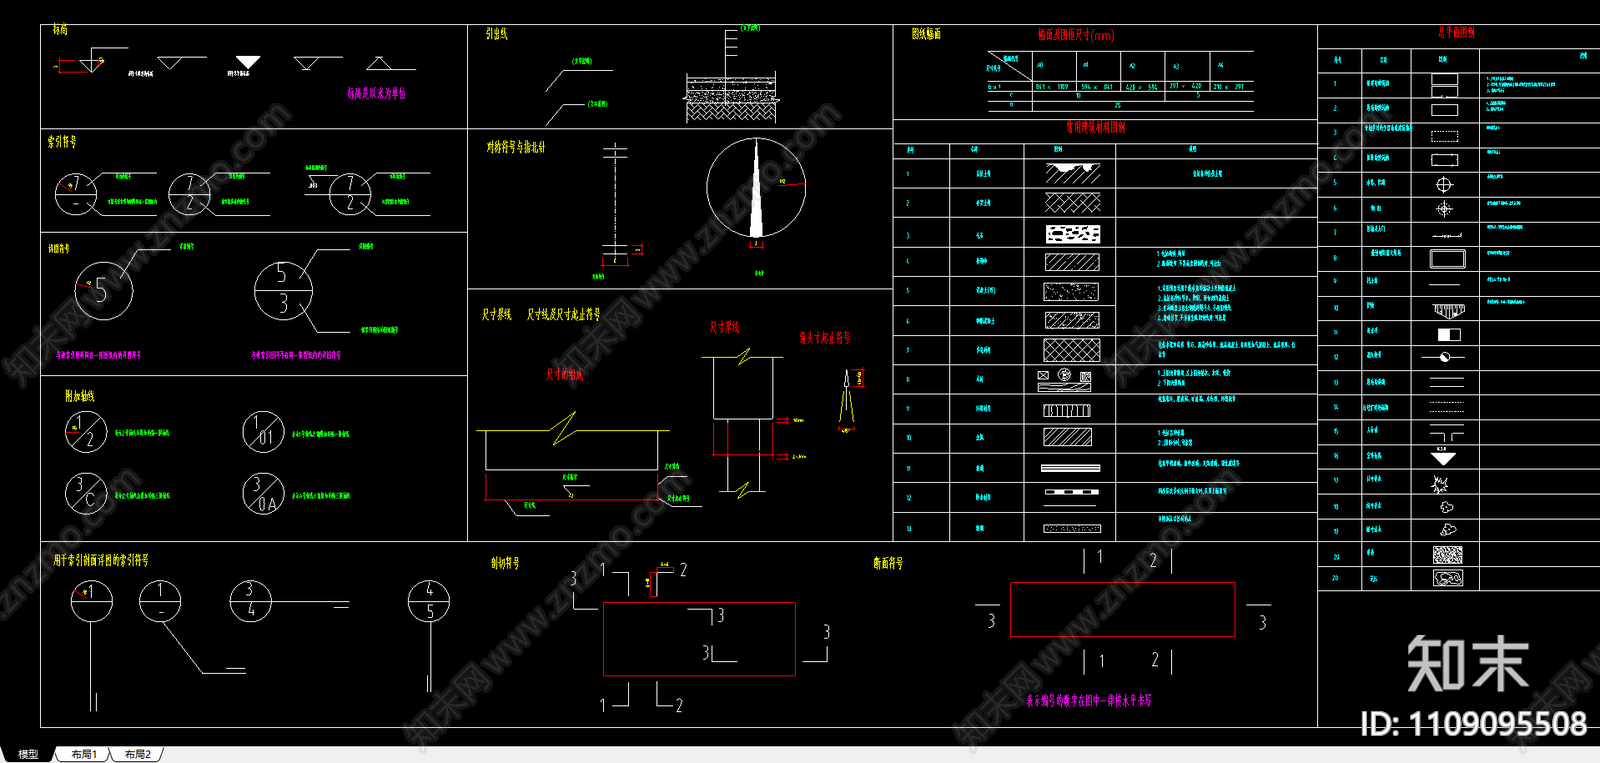Select the half-filled rectangle in legend row 11
Viewport: 1600px width, 763px height.
(1449, 334)
